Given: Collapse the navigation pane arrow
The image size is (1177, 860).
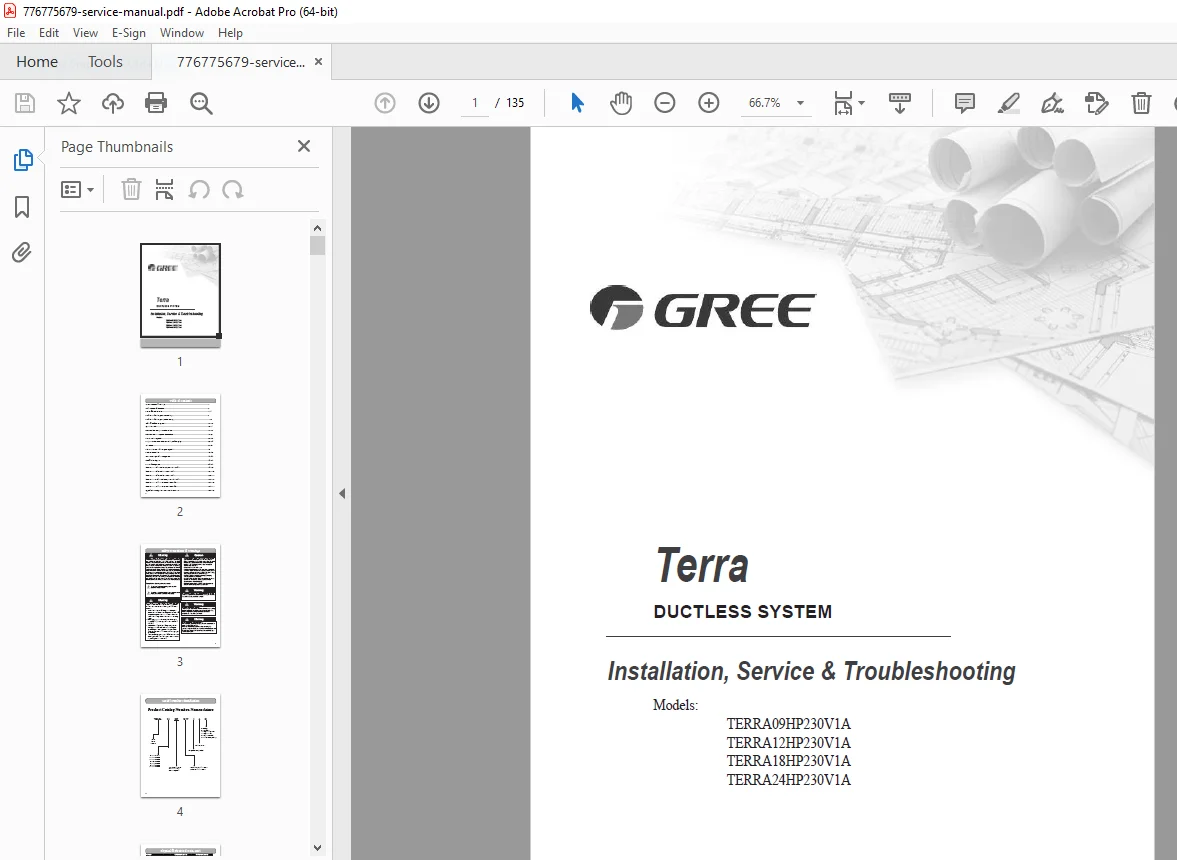Looking at the screenshot, I should point(342,493).
